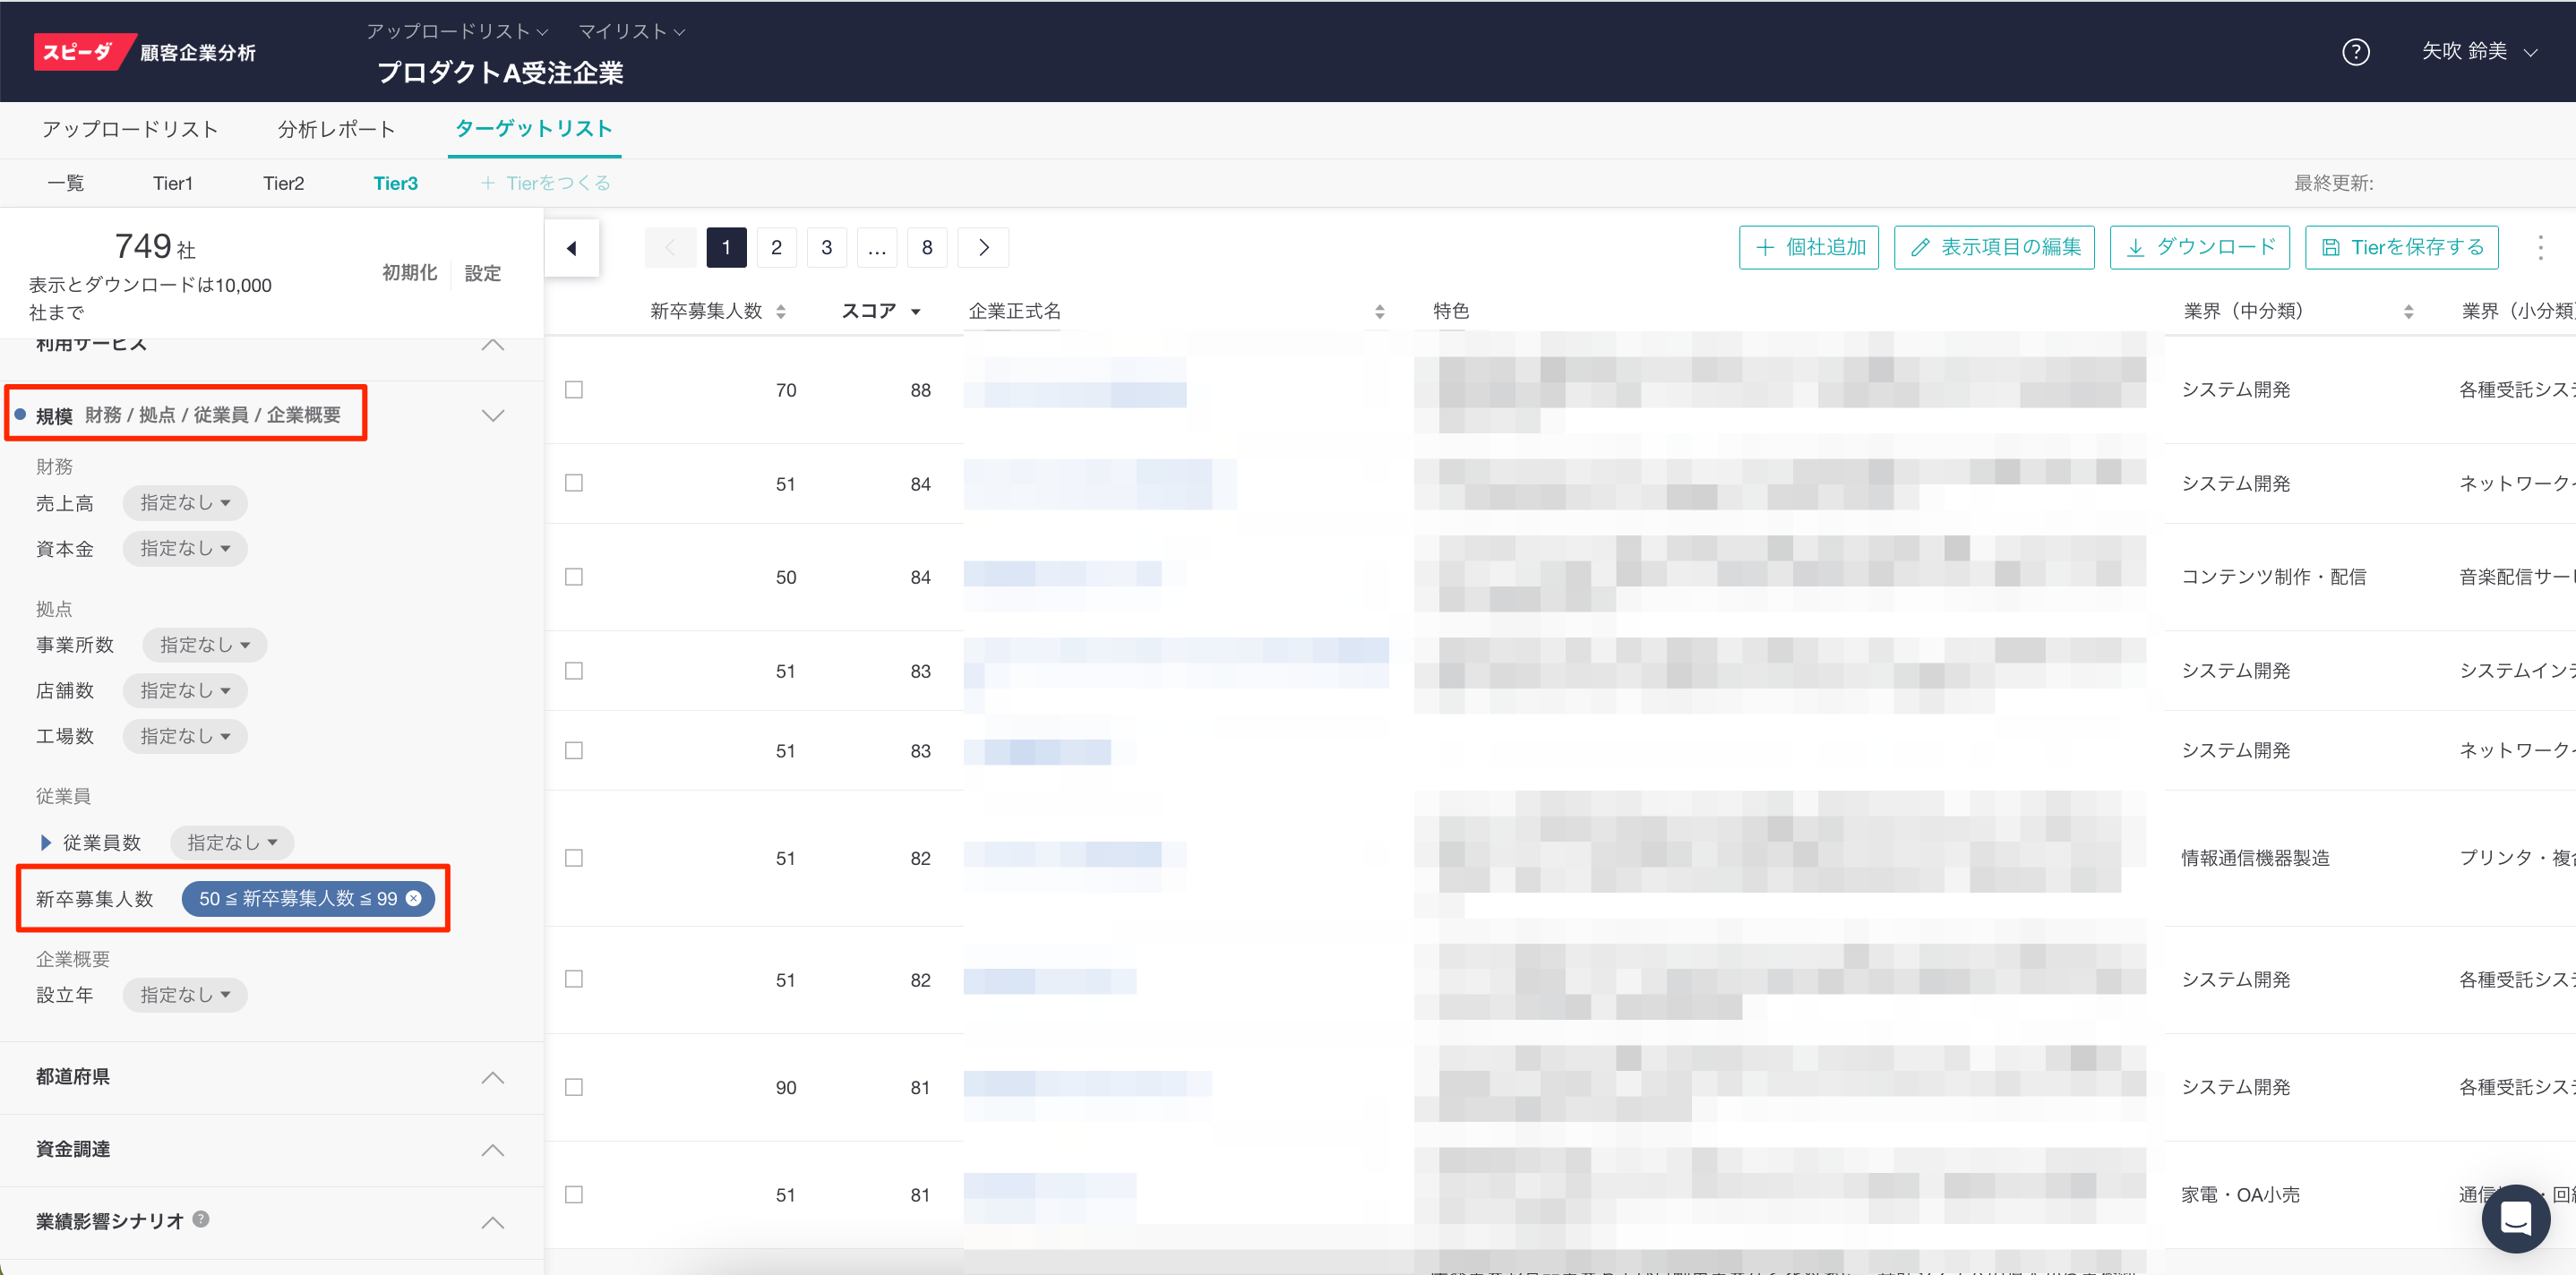Expand the 都道府県 filter section
This screenshot has height=1275, width=2576.
[x=492, y=1077]
